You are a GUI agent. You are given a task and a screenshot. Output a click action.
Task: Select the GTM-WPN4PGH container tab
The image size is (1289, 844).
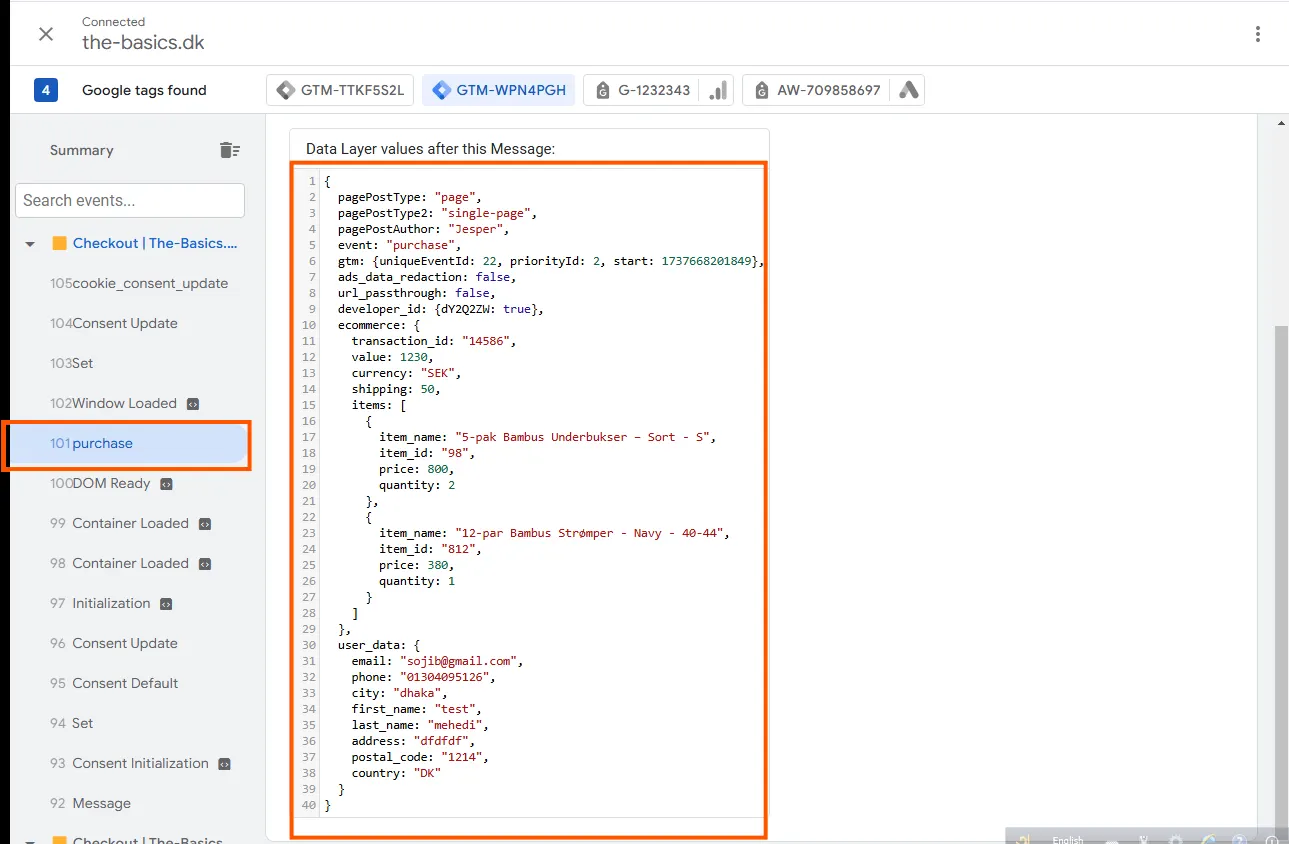coord(499,90)
